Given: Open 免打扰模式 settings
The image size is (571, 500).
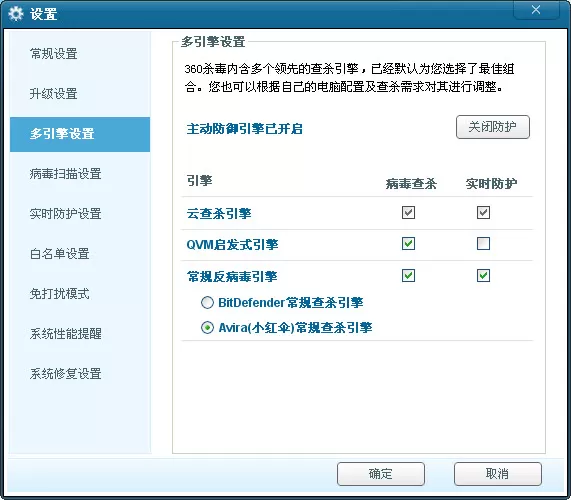Looking at the screenshot, I should [x=60, y=294].
